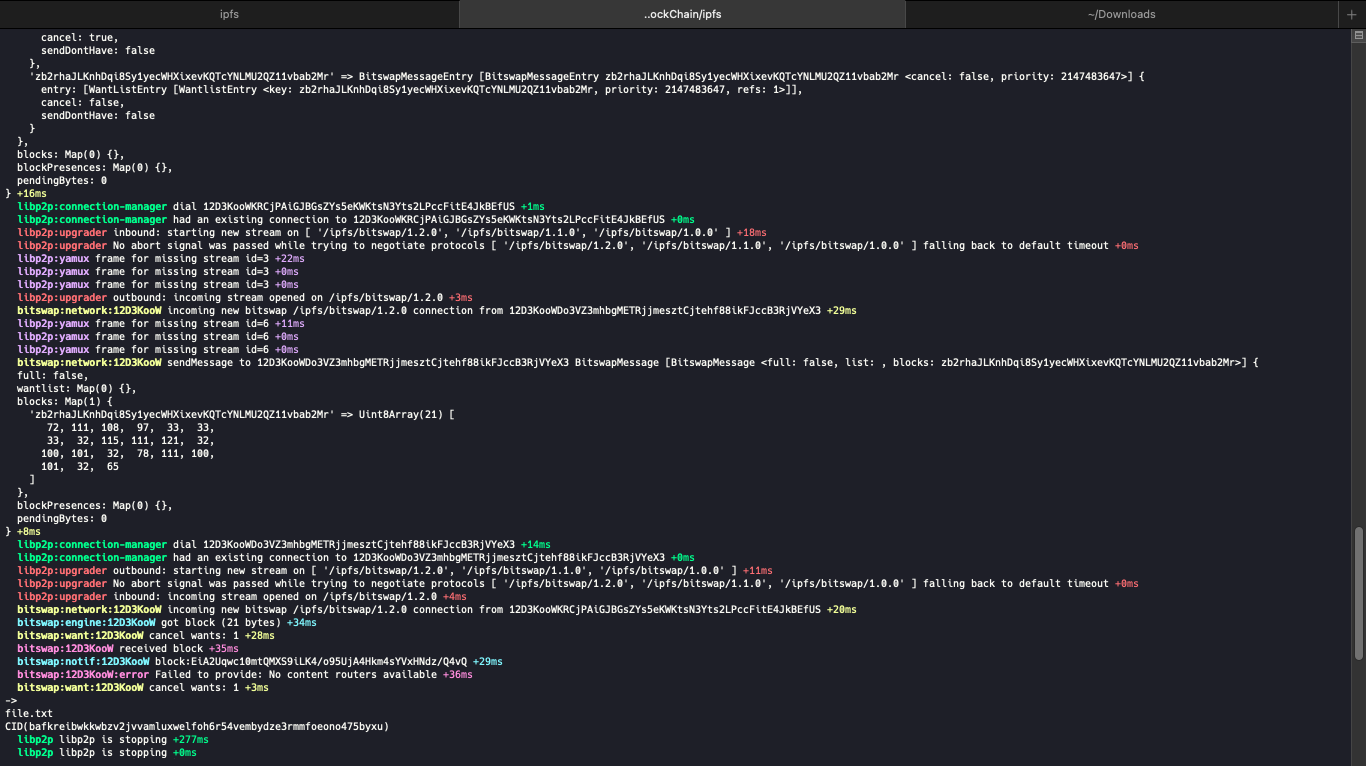The width and height of the screenshot is (1366, 766).
Task: Open a new terminal tab with plus button
Action: coord(1351,14)
